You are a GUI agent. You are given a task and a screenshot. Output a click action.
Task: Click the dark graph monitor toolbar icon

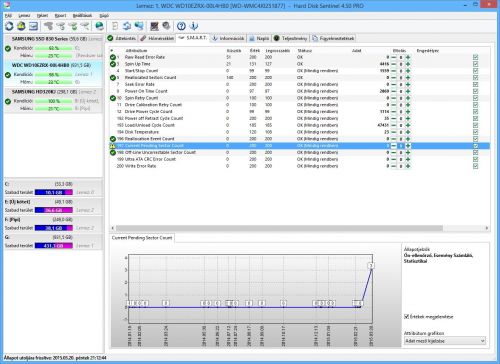coord(154,26)
